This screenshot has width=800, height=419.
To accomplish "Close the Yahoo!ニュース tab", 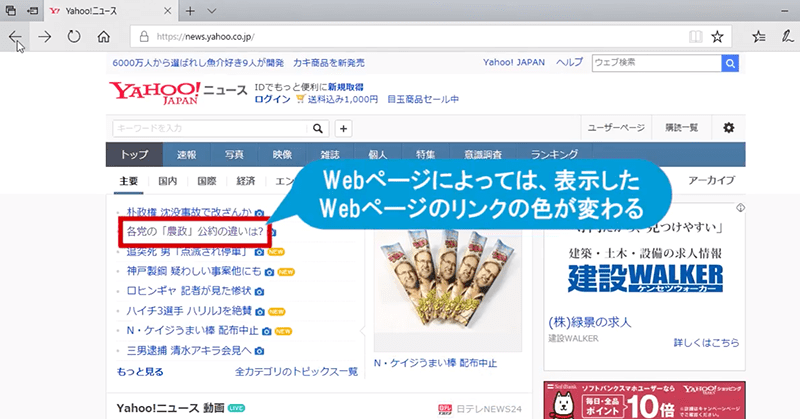I will pos(167,11).
